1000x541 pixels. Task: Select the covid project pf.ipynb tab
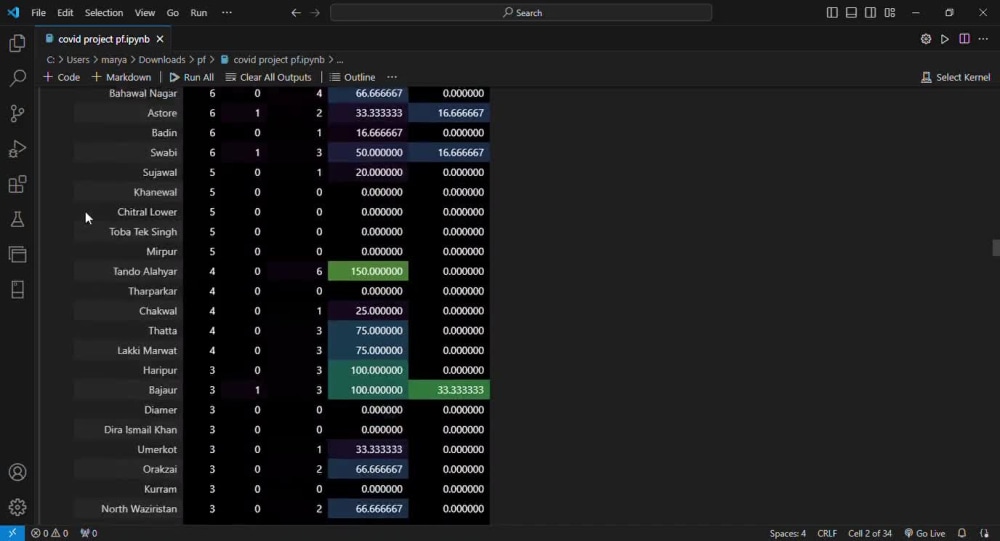tap(104, 39)
